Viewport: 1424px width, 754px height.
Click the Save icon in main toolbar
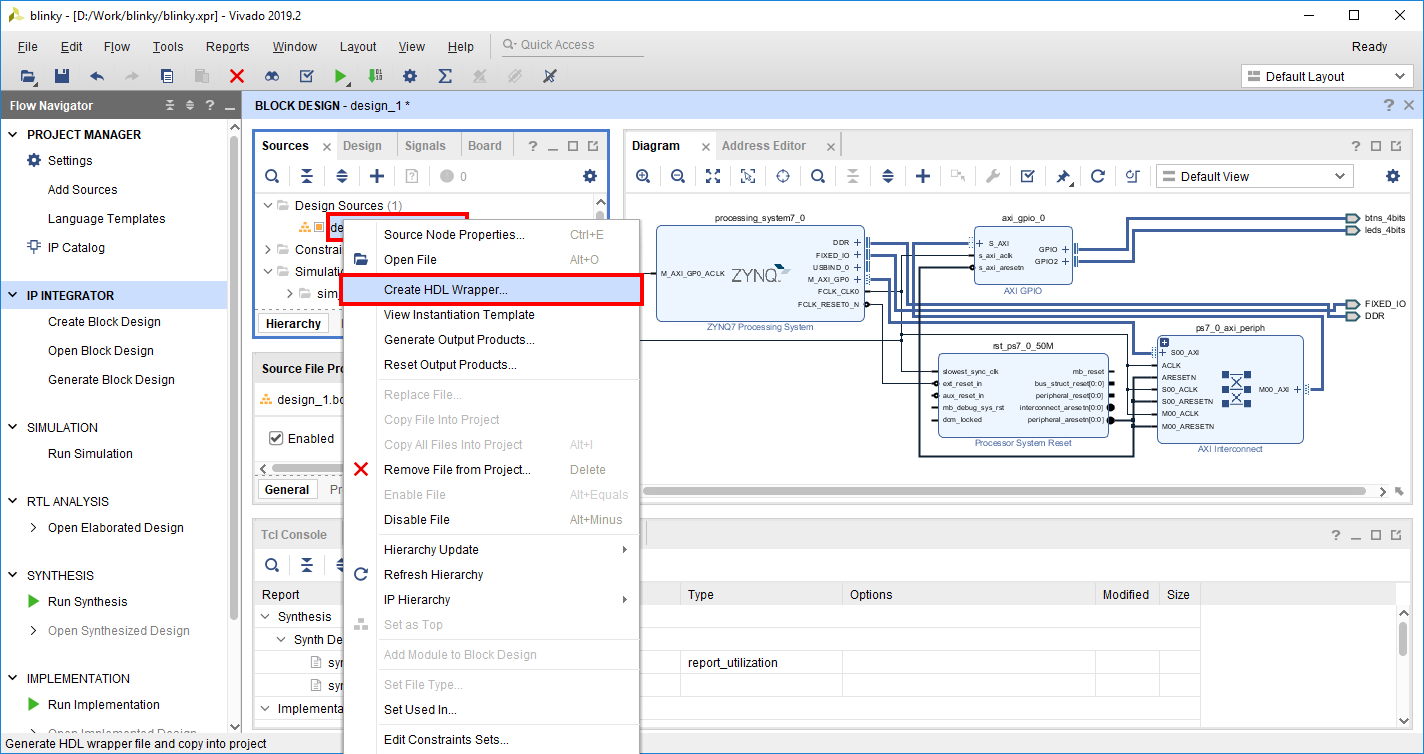(62, 76)
